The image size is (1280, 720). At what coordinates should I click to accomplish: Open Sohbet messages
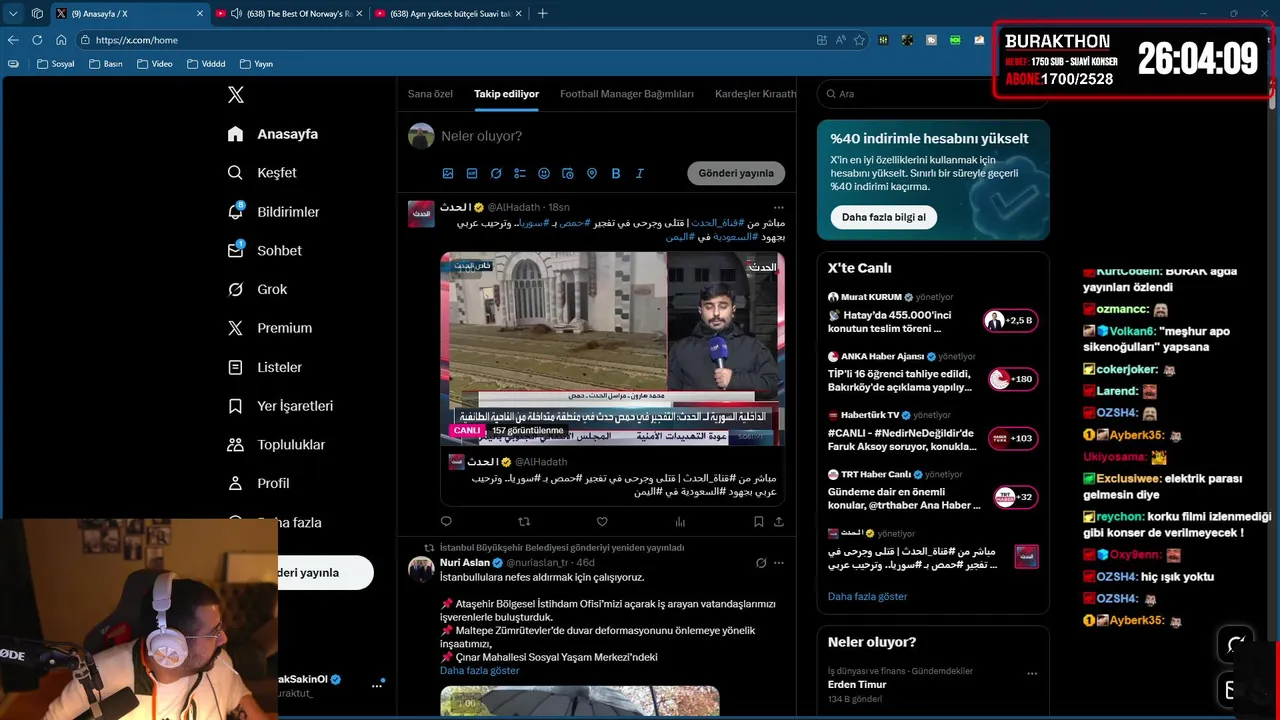click(264, 251)
